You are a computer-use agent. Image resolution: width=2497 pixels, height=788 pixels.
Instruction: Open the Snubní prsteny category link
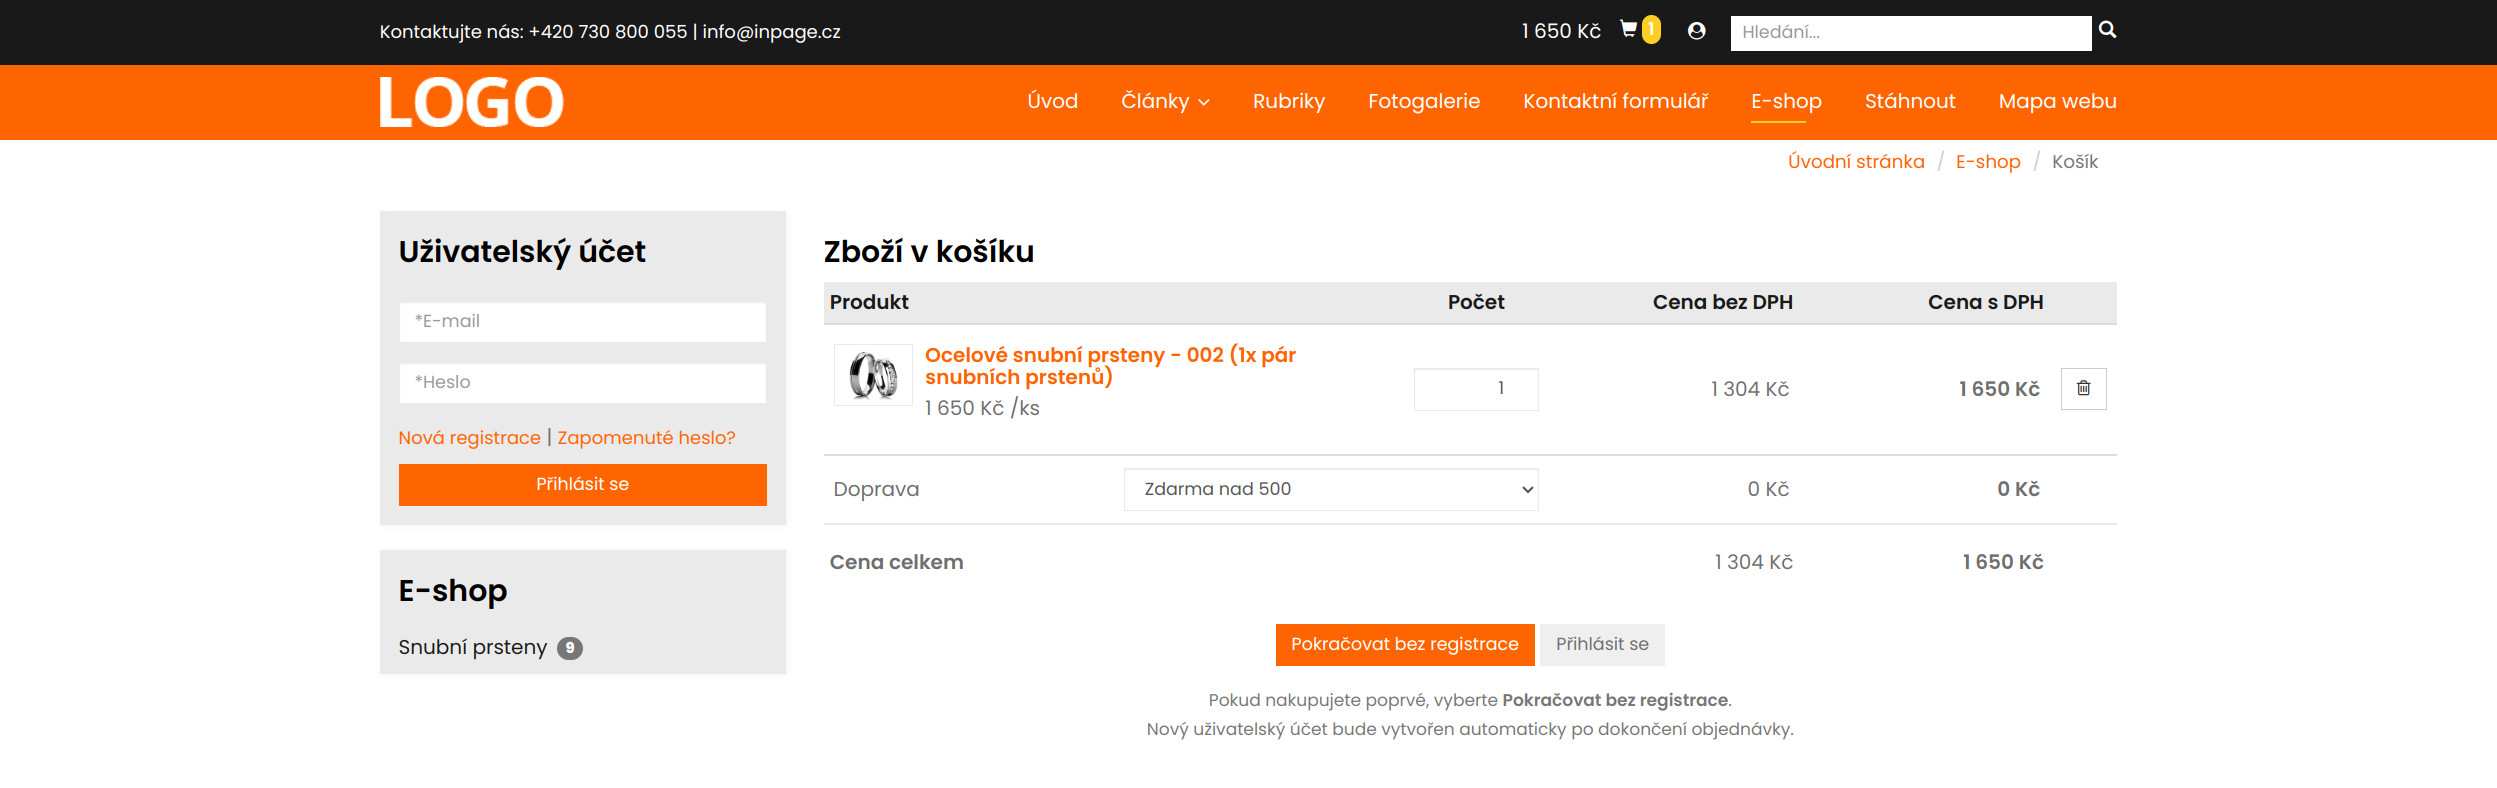473,648
